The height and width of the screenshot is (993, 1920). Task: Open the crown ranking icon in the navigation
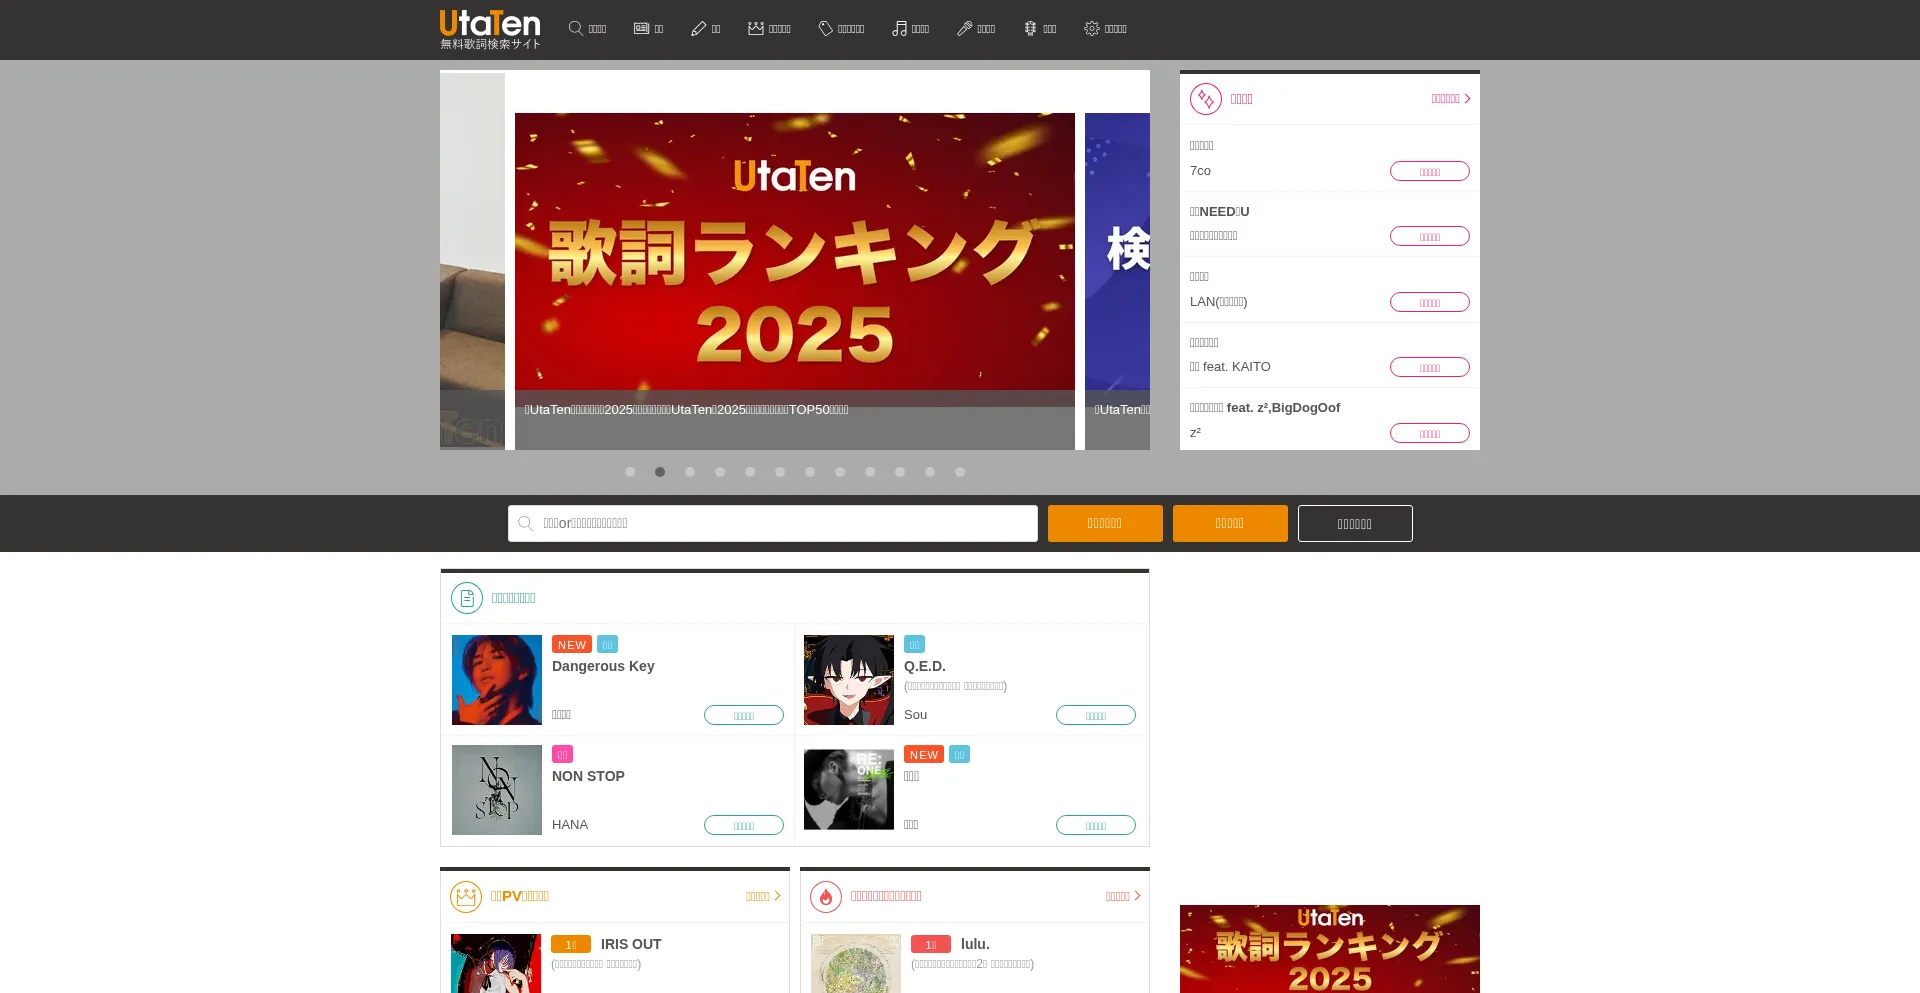pos(756,28)
